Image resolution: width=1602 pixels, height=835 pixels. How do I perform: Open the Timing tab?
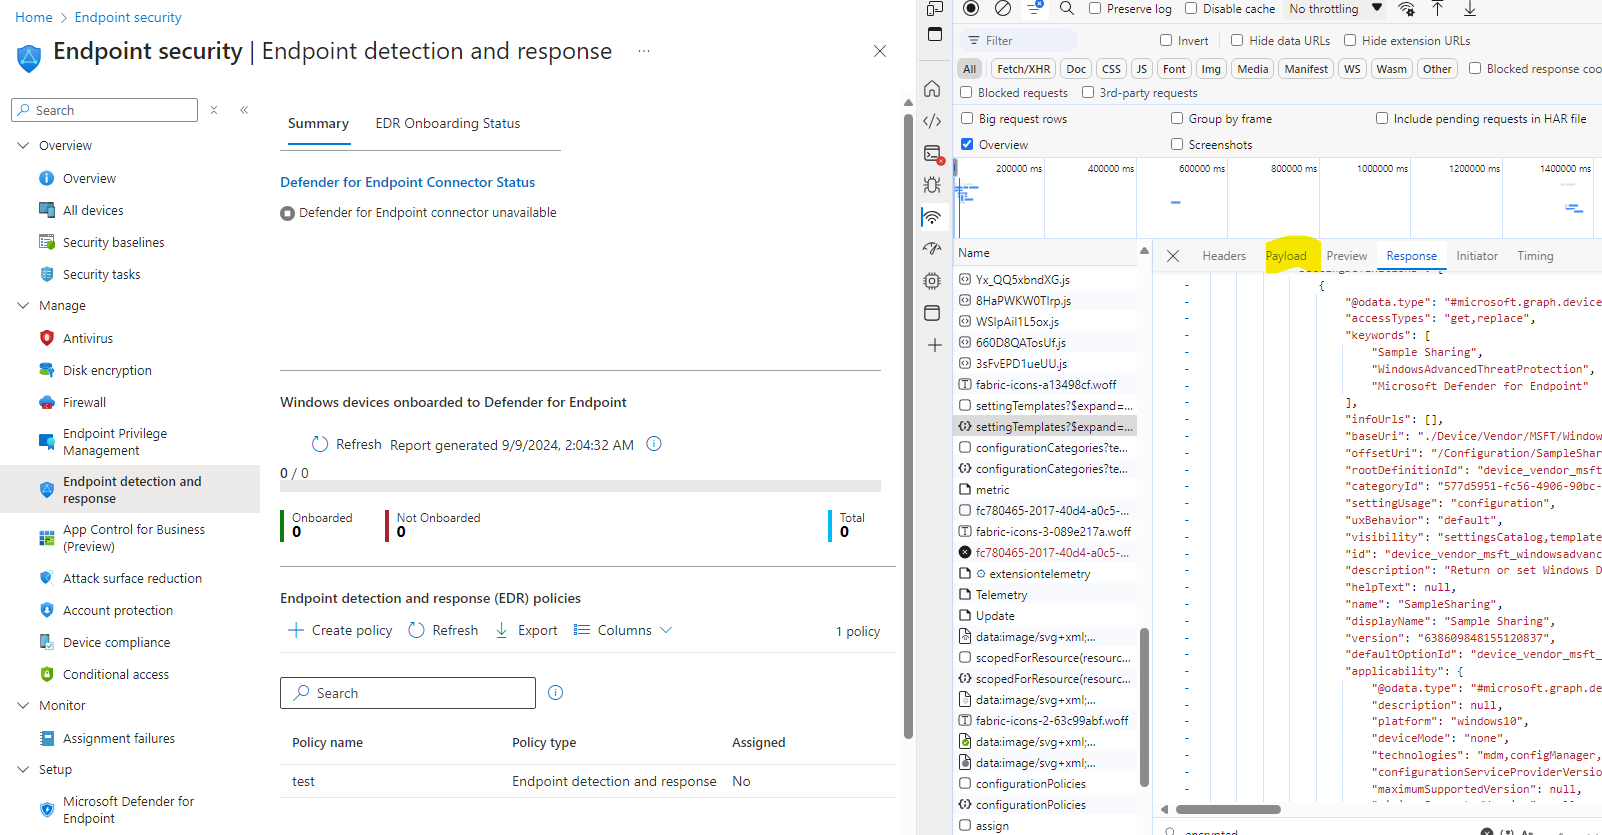[x=1535, y=256]
